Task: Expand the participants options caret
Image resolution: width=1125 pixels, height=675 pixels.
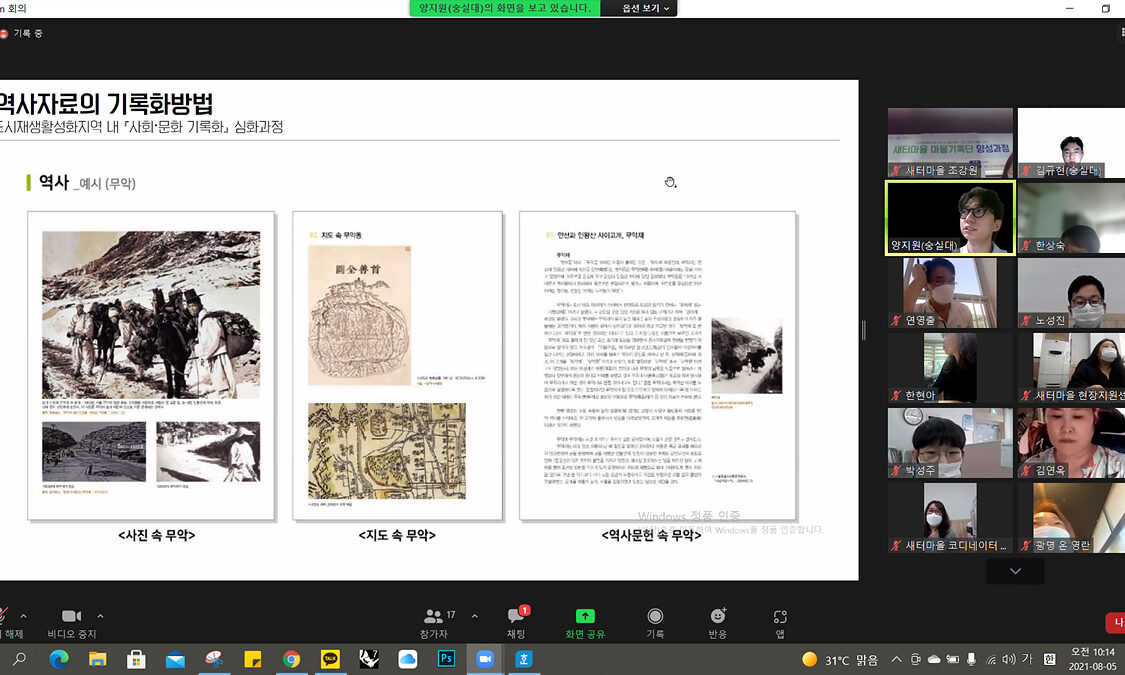Action: click(x=474, y=616)
